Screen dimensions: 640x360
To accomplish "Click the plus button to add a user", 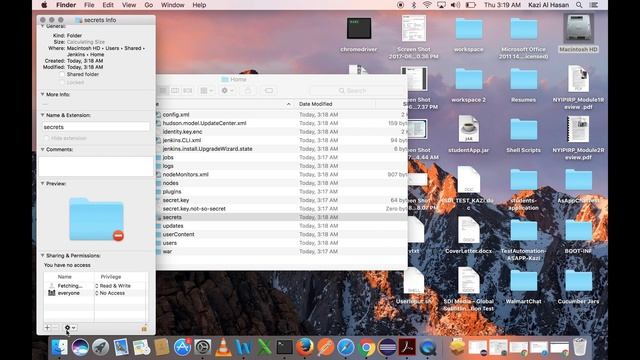I will click(47, 328).
